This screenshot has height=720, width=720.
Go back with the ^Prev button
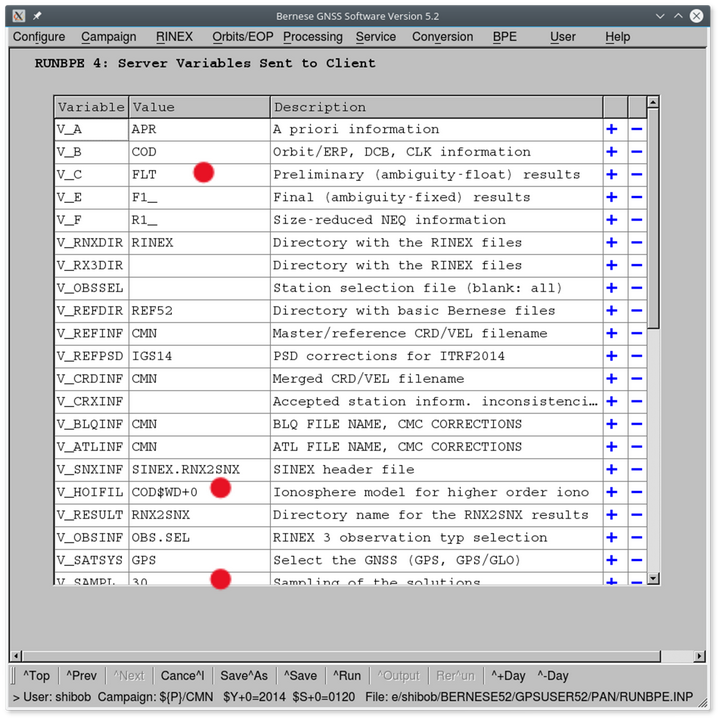point(81,676)
